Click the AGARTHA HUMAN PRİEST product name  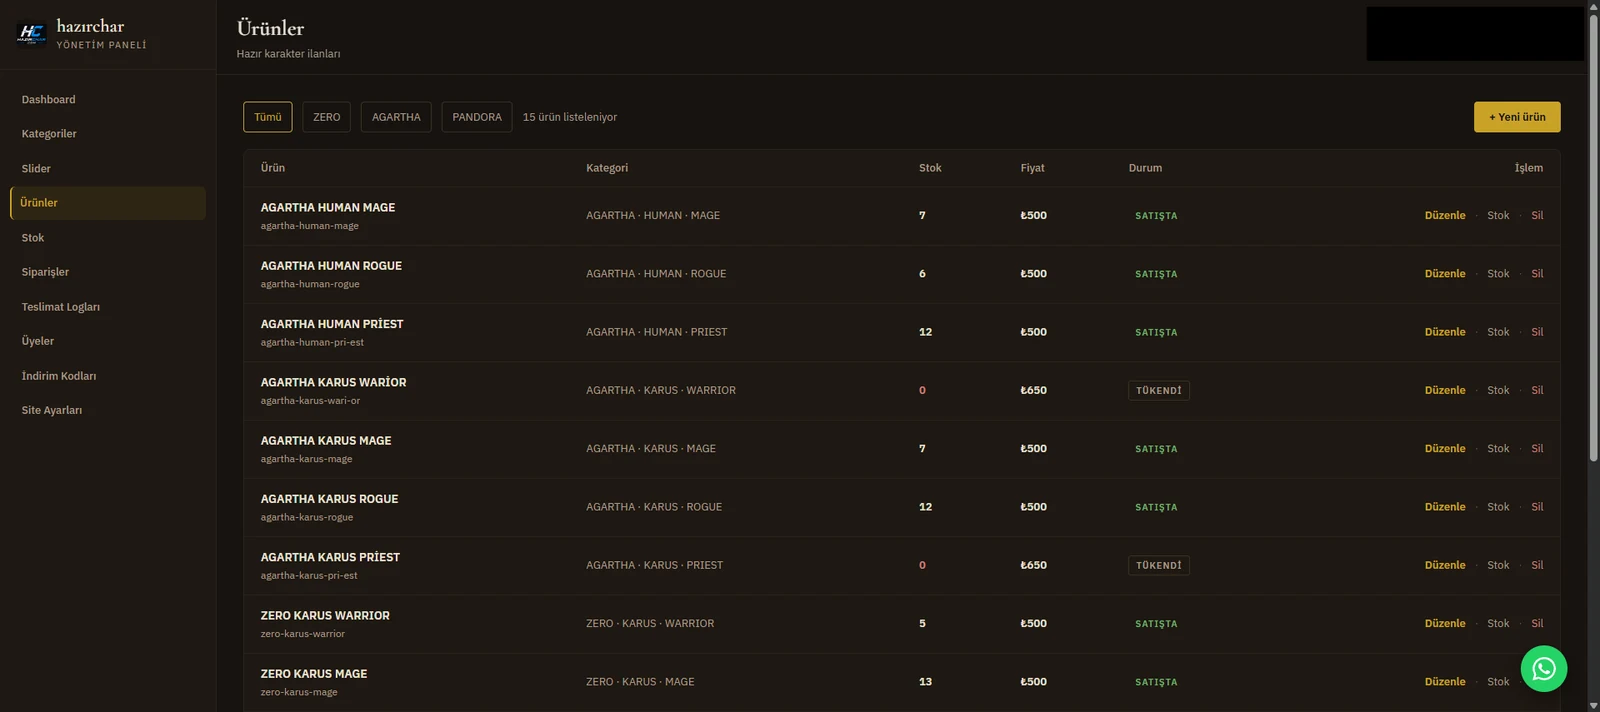tap(332, 324)
